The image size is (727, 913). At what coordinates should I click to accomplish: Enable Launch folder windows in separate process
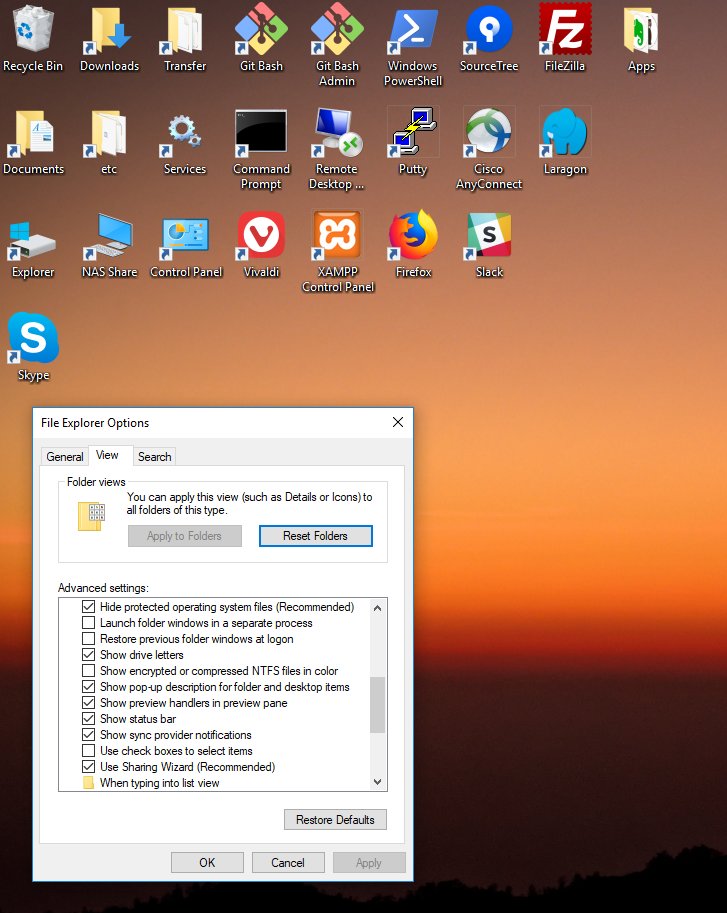pos(88,623)
